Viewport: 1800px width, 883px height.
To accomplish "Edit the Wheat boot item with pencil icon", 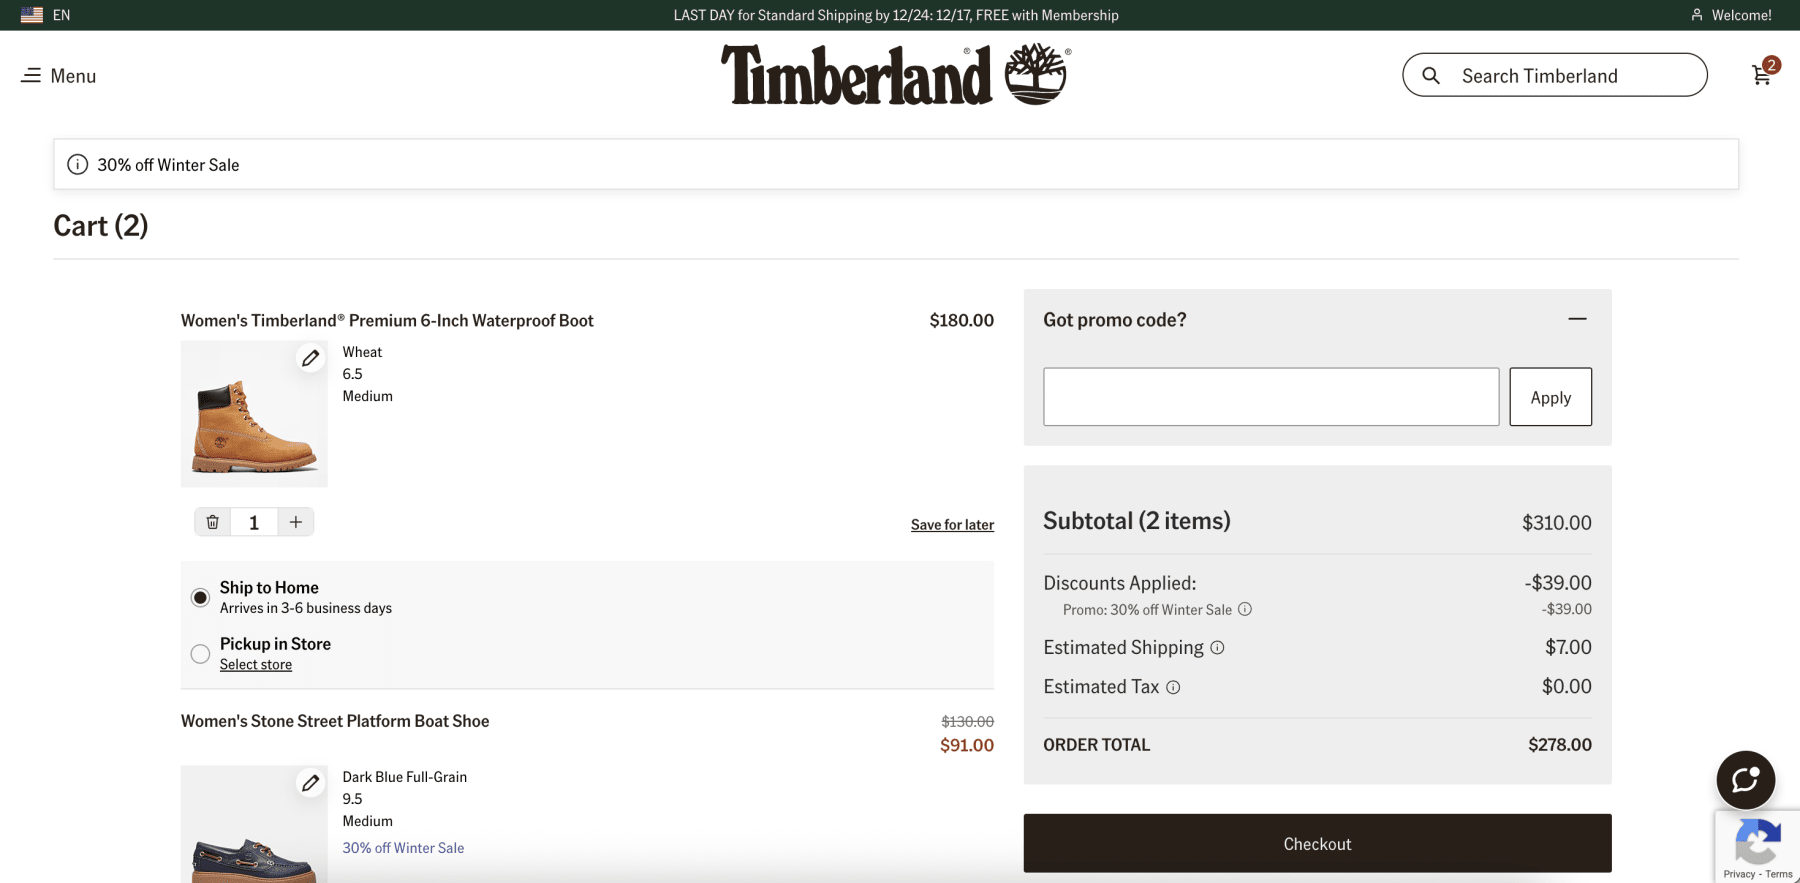I will tap(311, 358).
